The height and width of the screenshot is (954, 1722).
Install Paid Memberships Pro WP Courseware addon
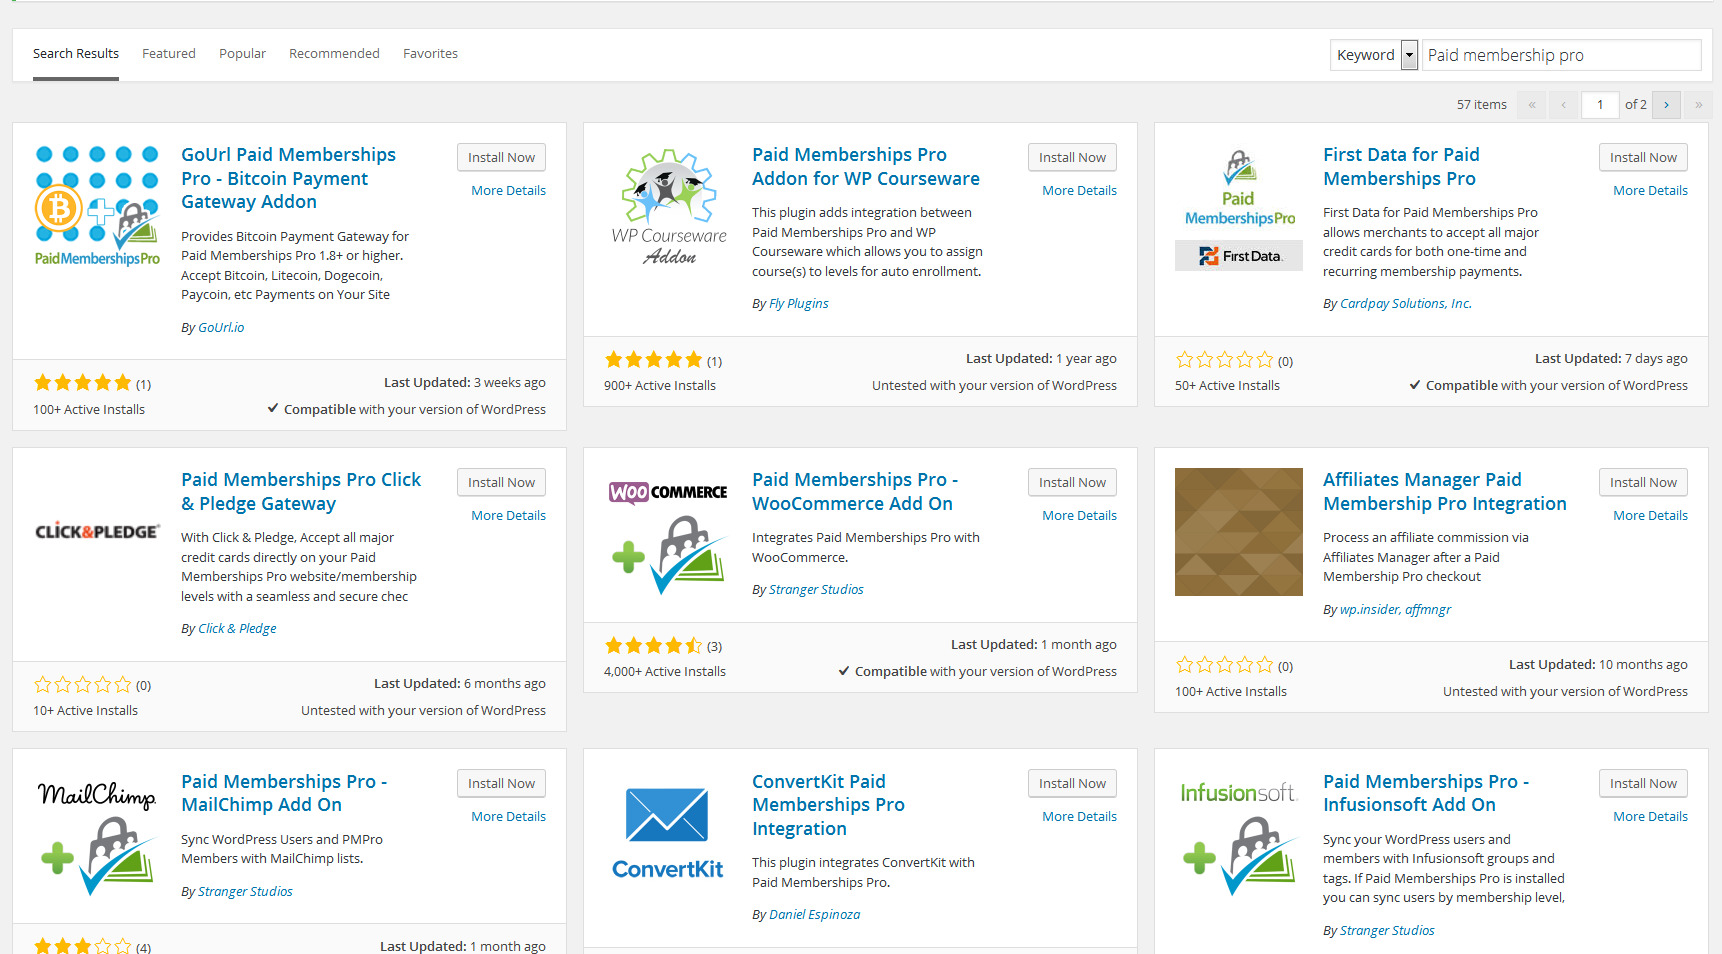point(1072,157)
